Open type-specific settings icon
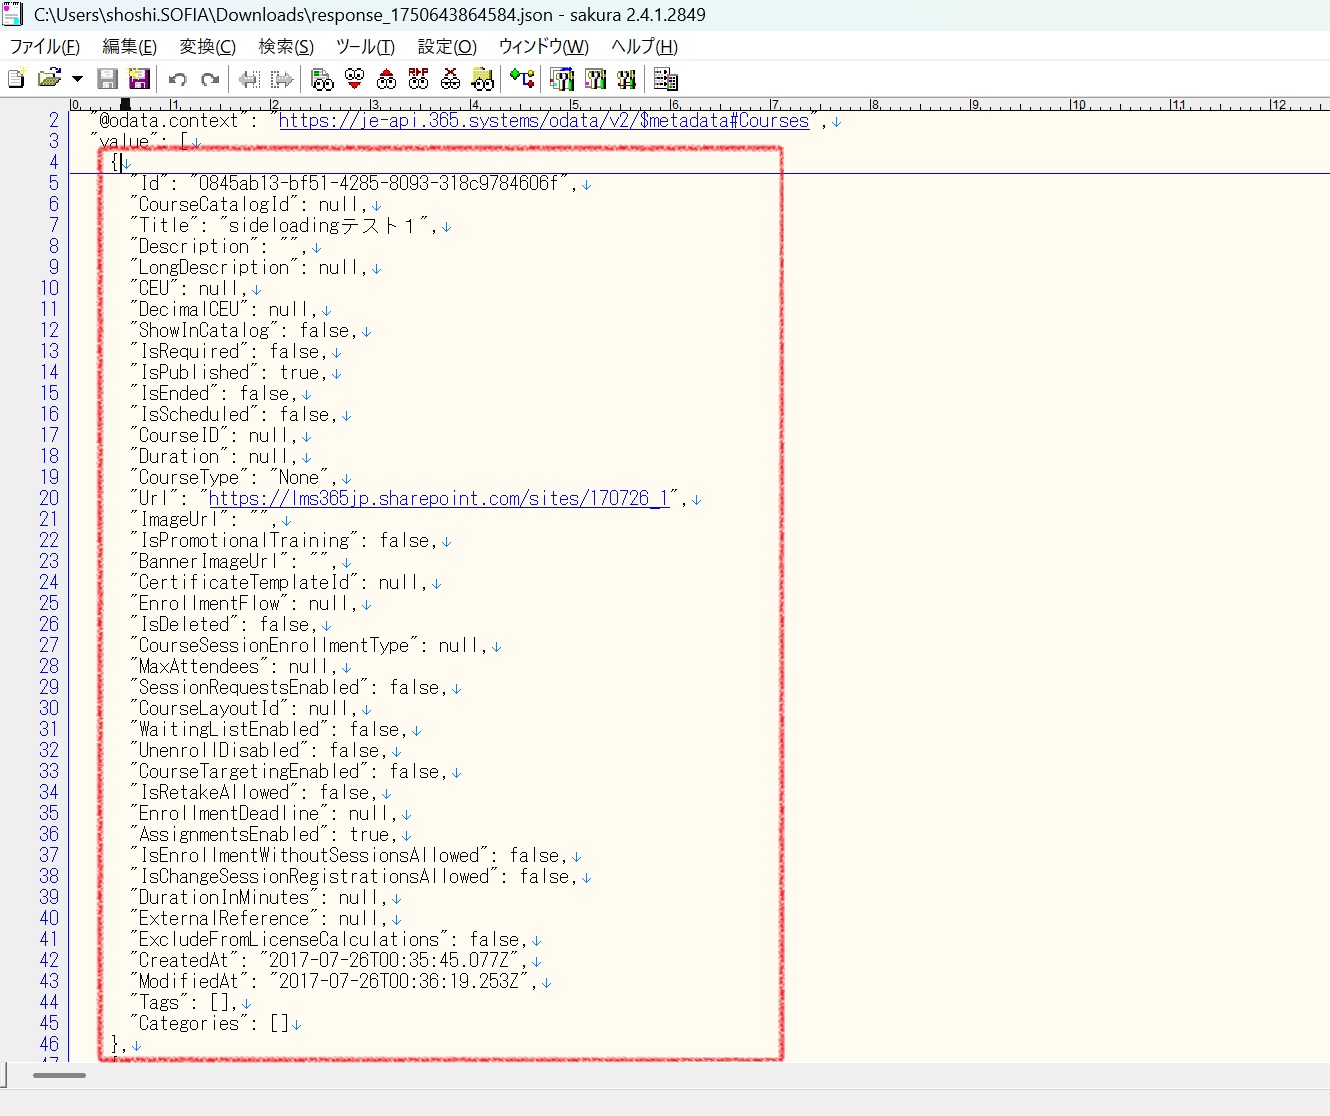Viewport: 1330px width, 1116px height. (595, 79)
